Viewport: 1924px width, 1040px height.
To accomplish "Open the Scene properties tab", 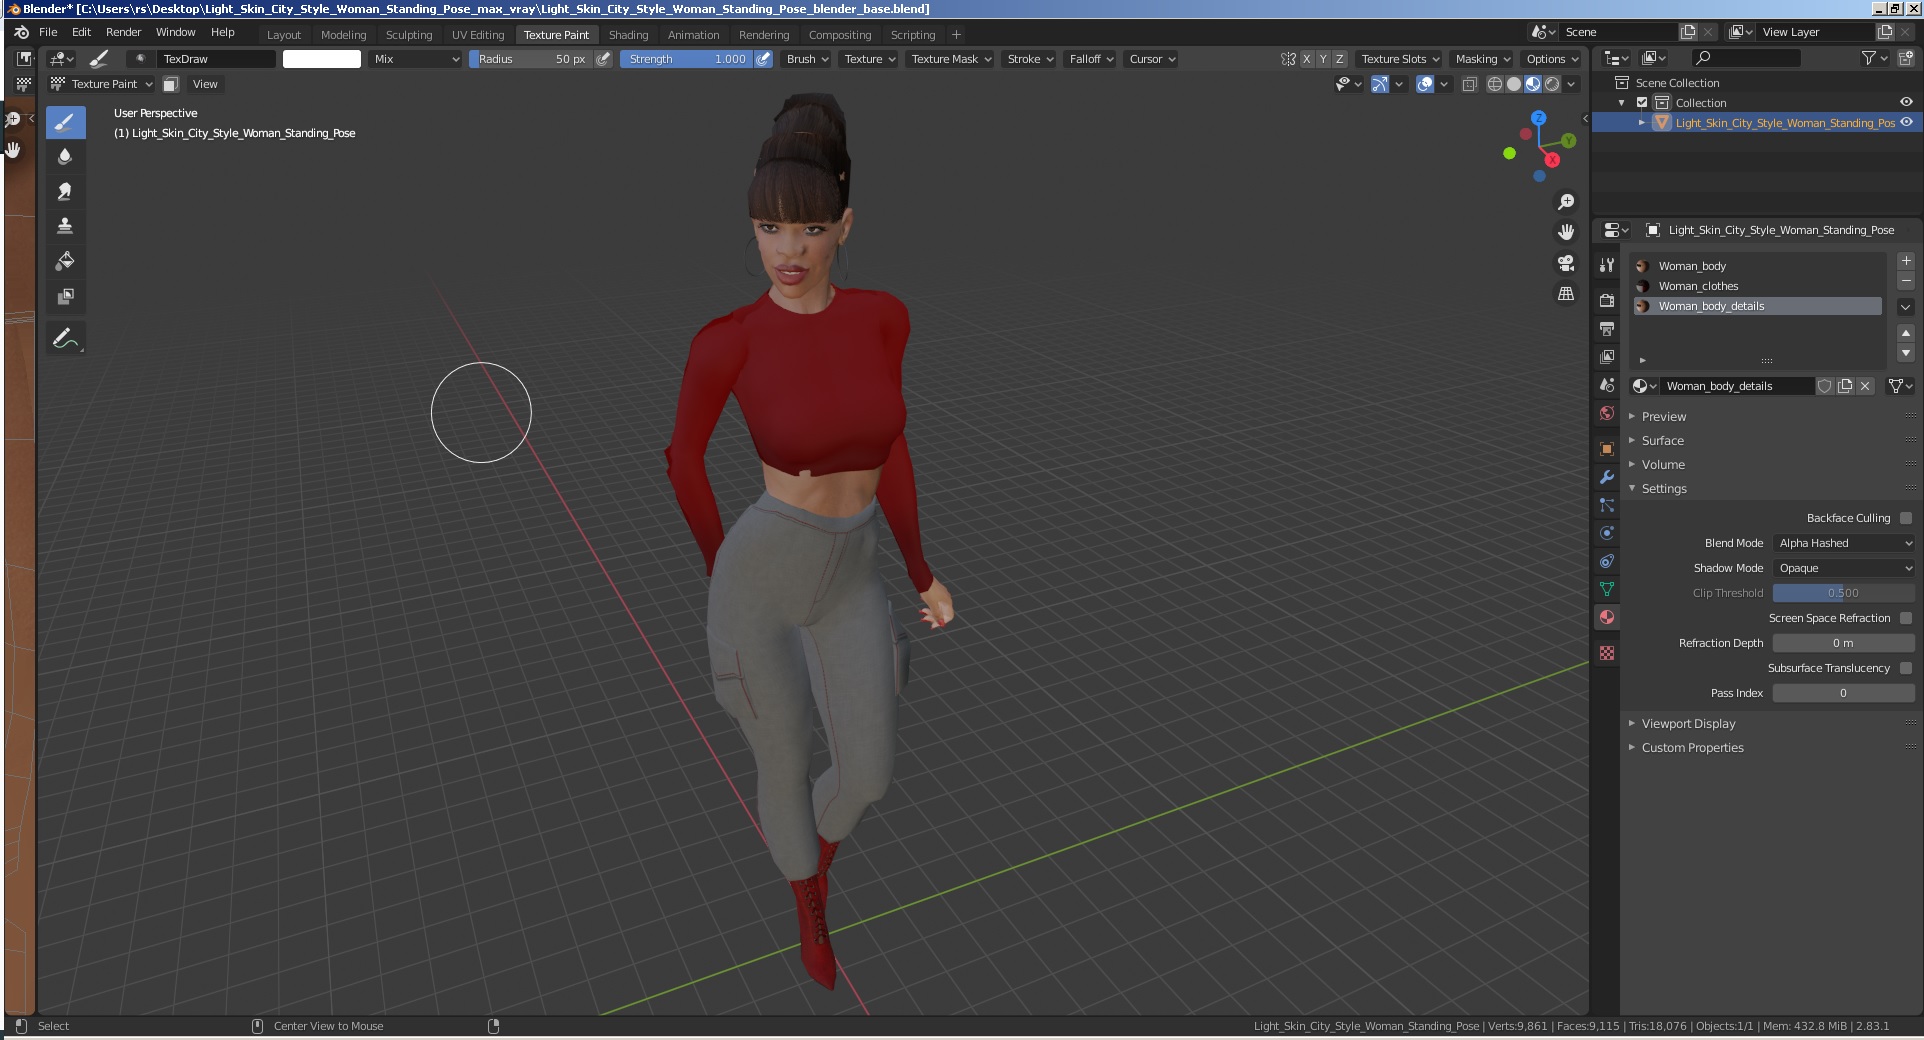I will pos(1607,385).
